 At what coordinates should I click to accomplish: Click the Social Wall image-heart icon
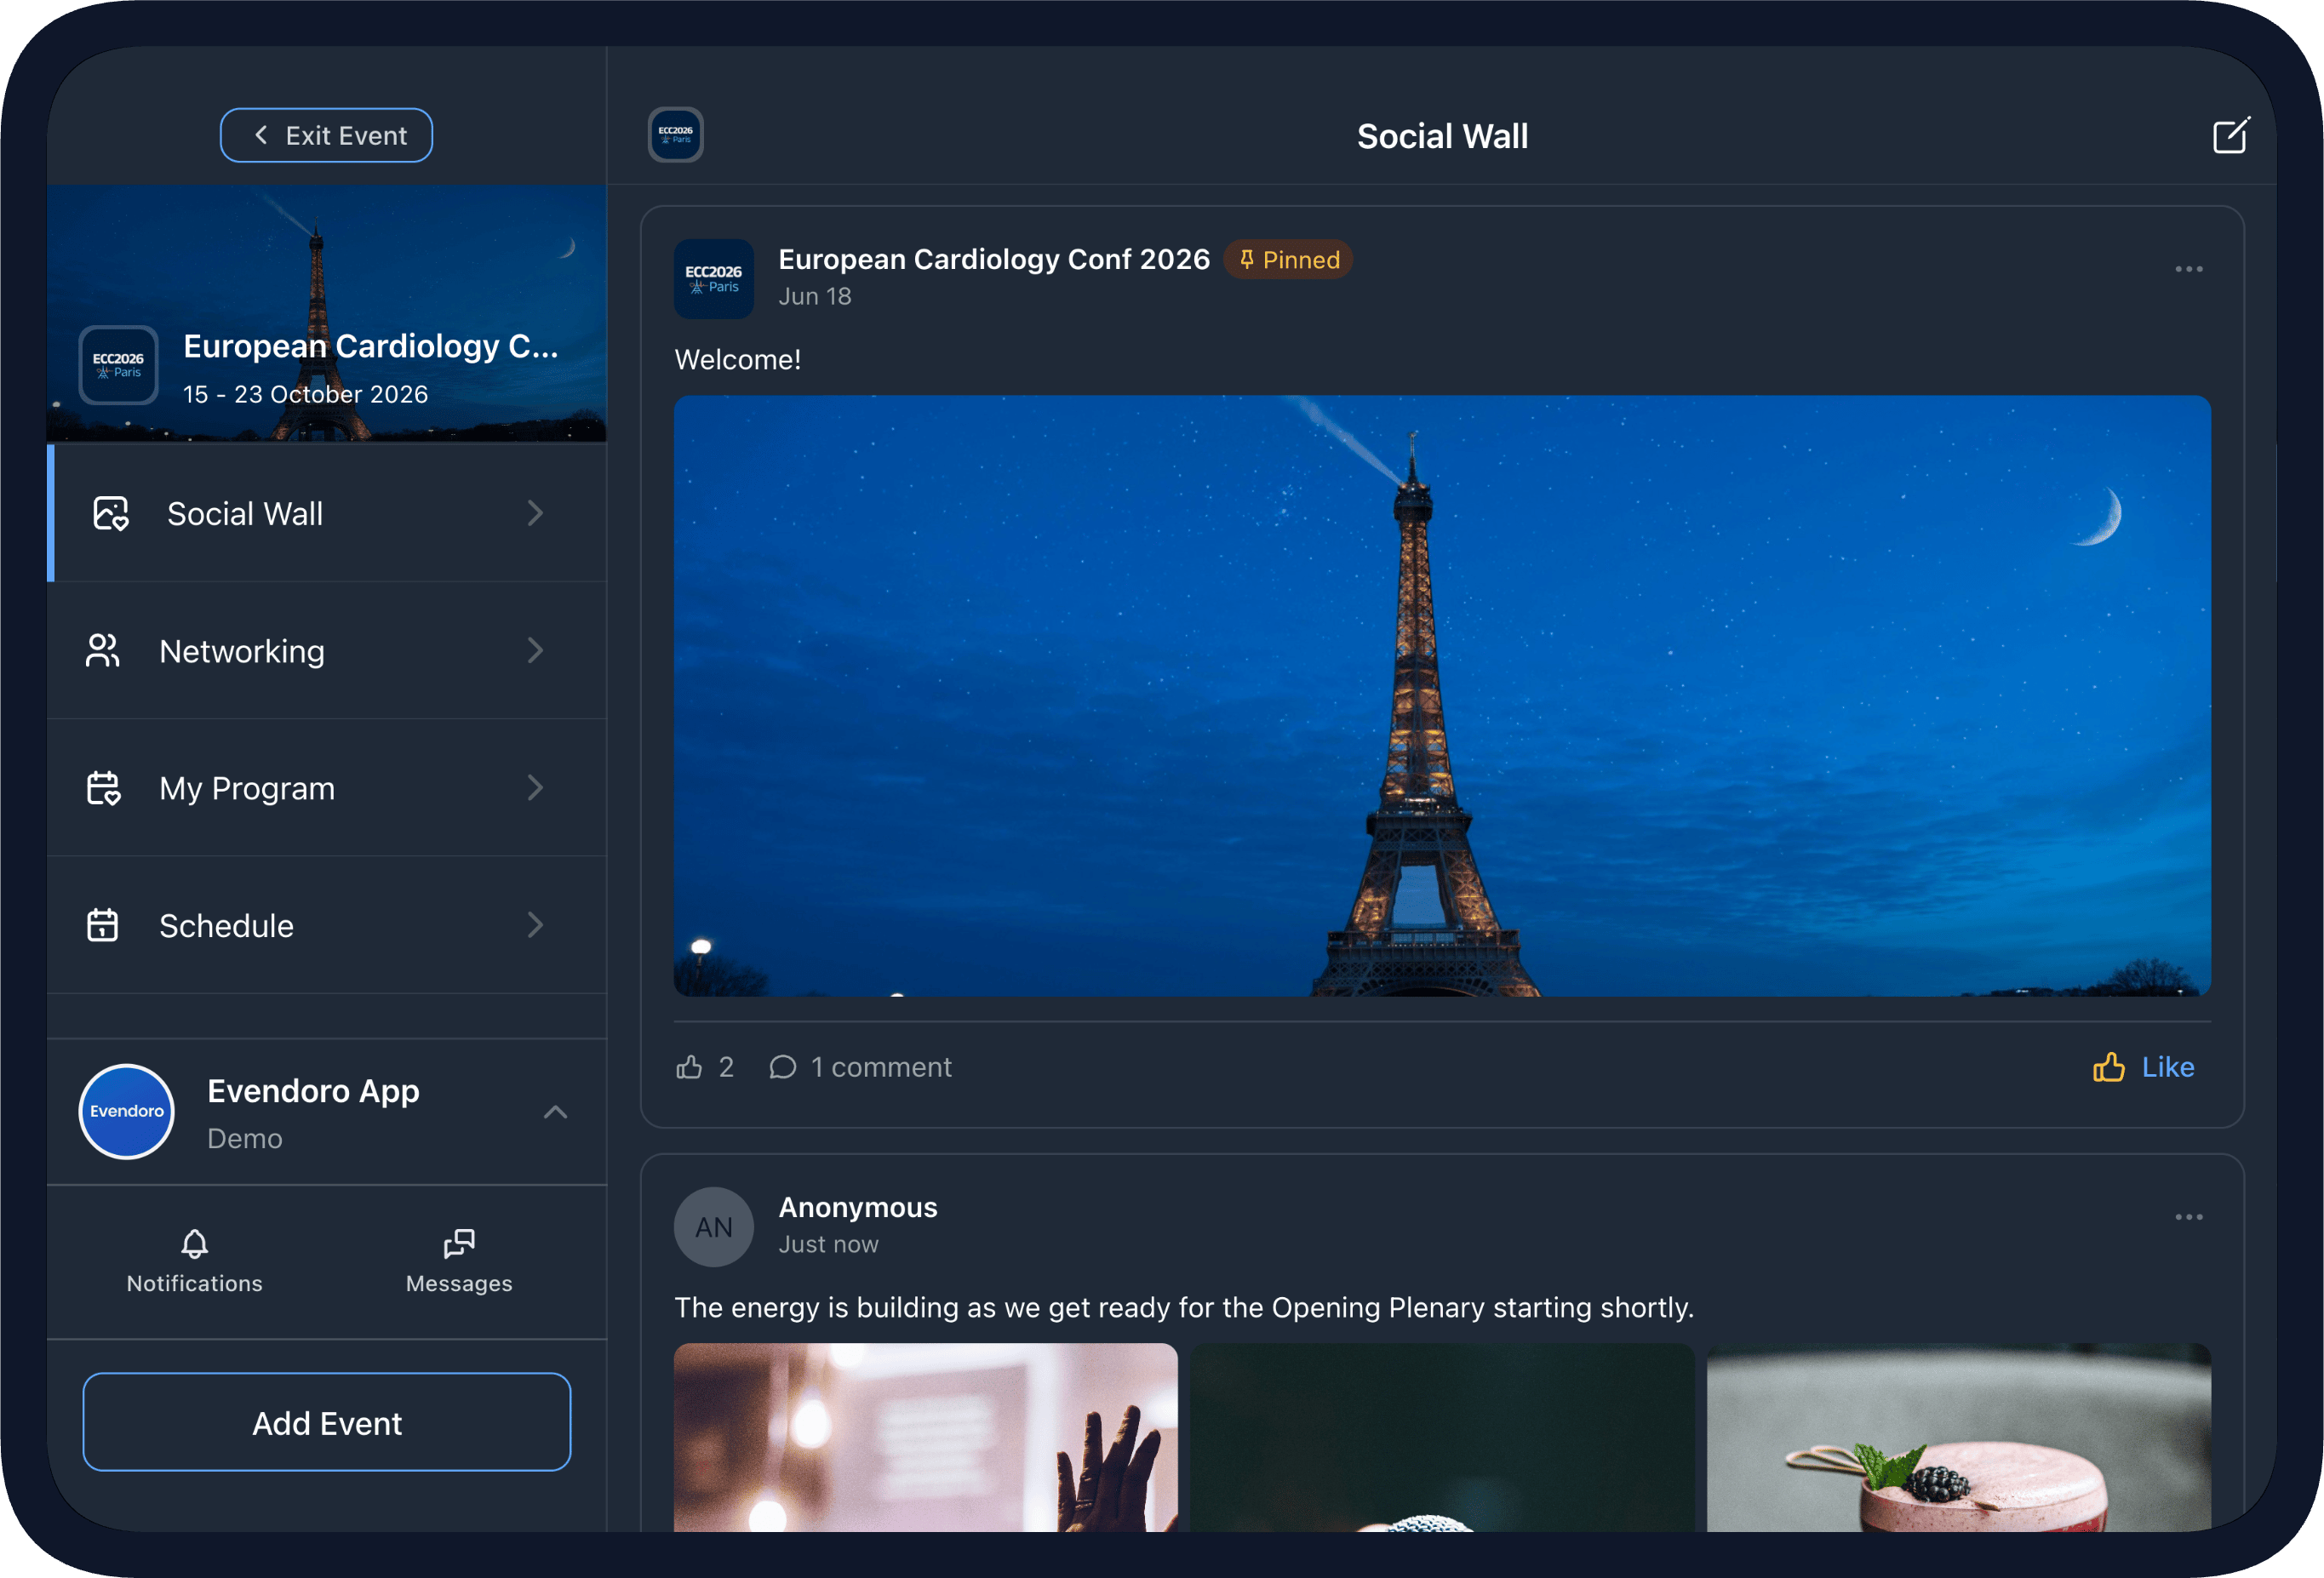click(x=111, y=513)
